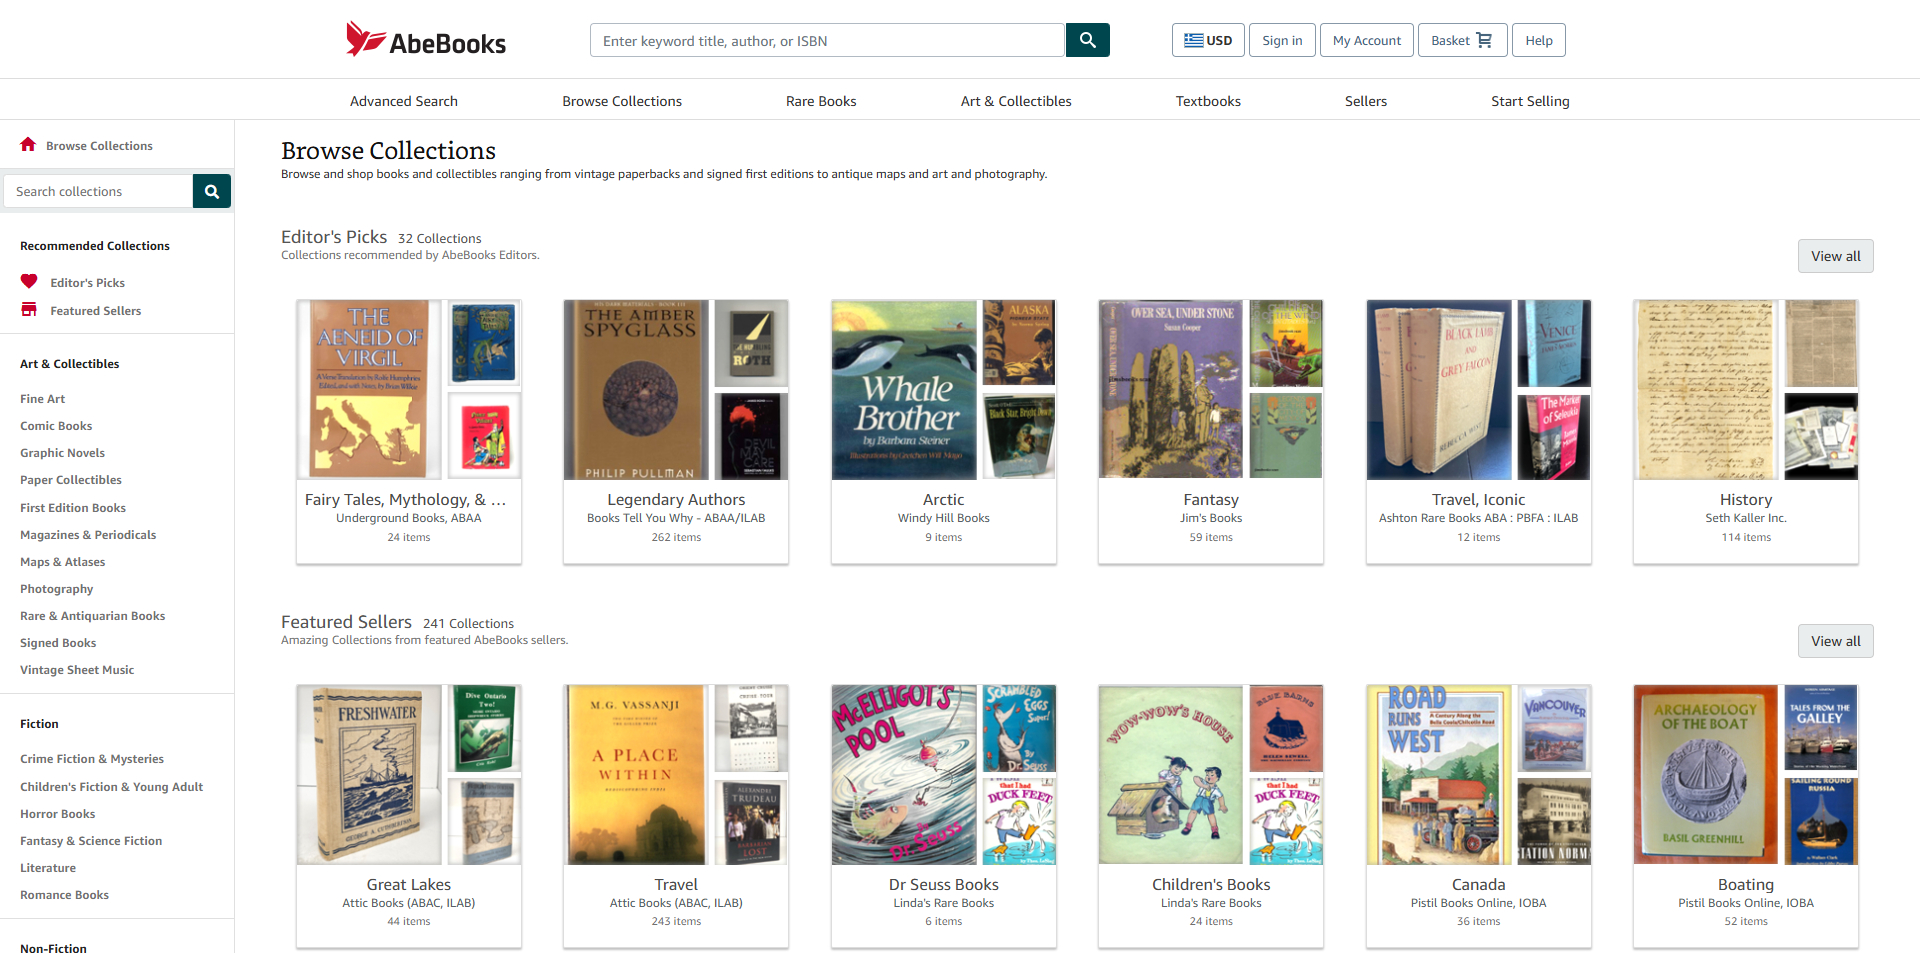Click the Whale Brother Arctic collection thumbnail
Screen dimensions: 1920x953
click(903, 389)
